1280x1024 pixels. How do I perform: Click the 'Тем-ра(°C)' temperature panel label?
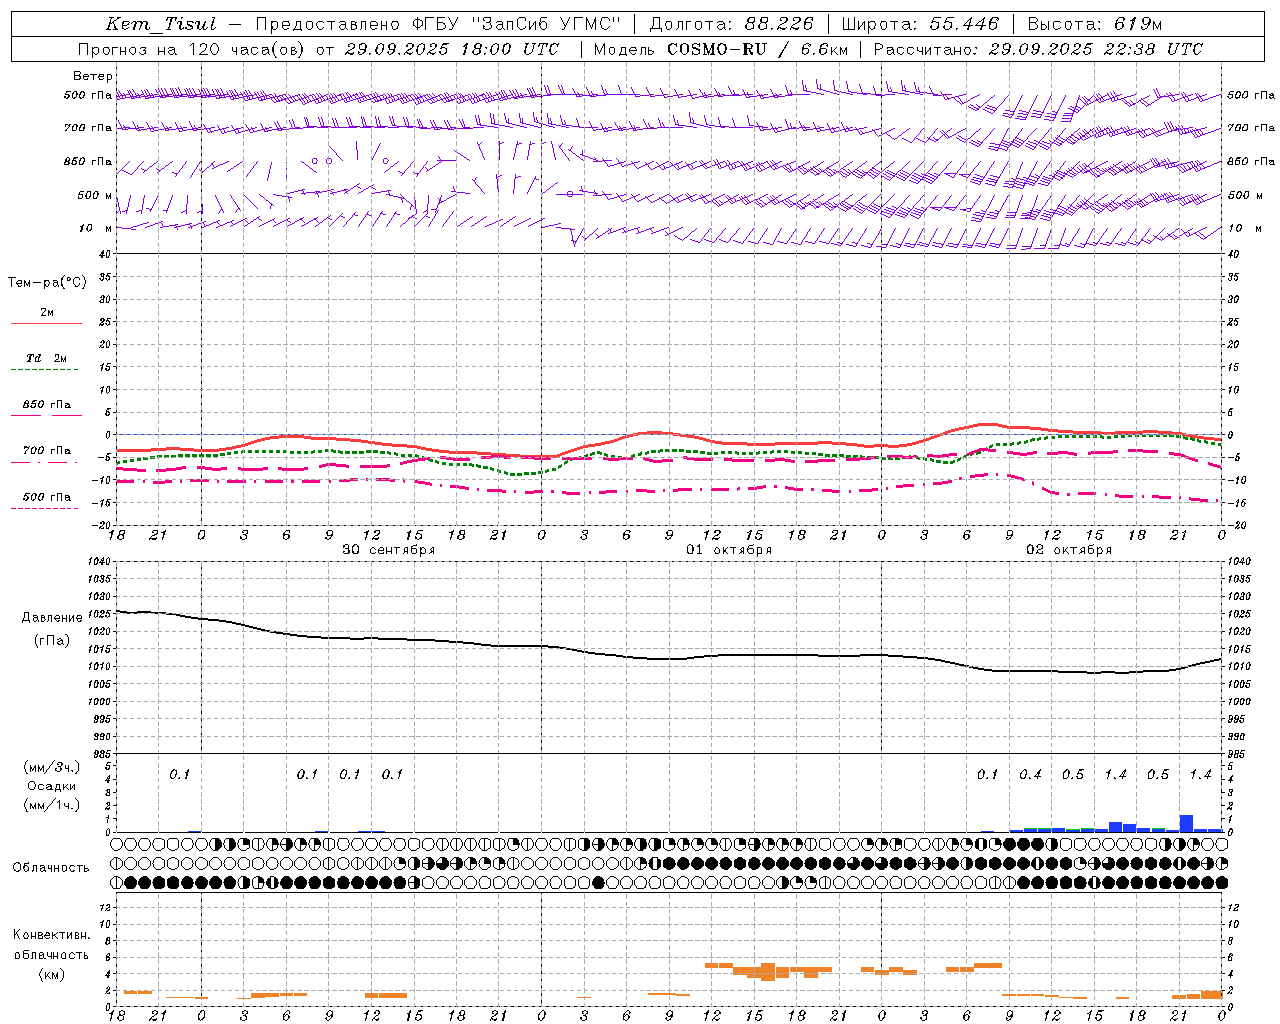47,282
